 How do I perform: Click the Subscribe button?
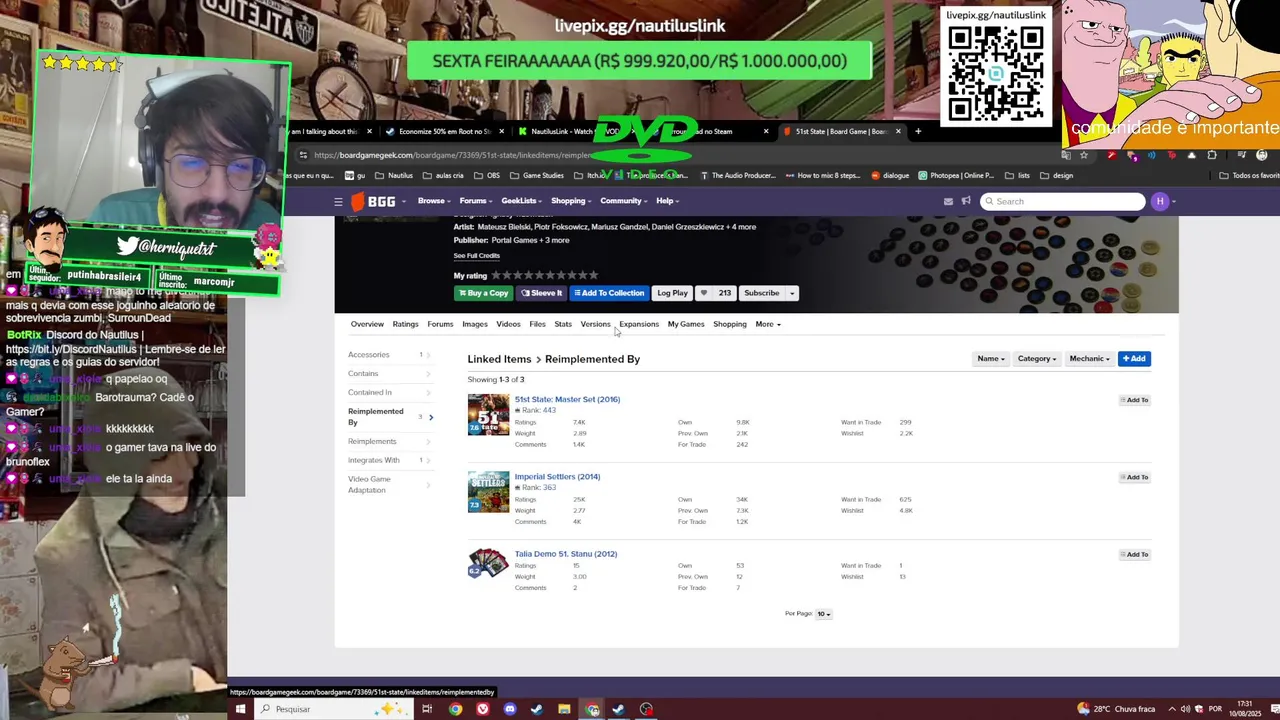pyautogui.click(x=761, y=293)
